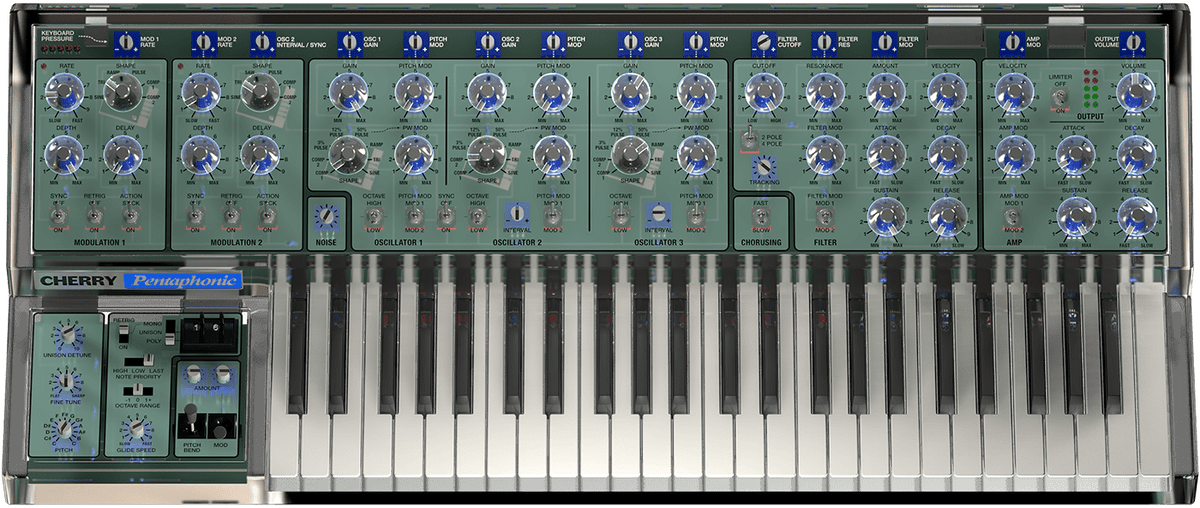Click the Osc 2 Gain pressure trimmer
Image resolution: width=1200 pixels, height=508 pixels.
pos(487,42)
